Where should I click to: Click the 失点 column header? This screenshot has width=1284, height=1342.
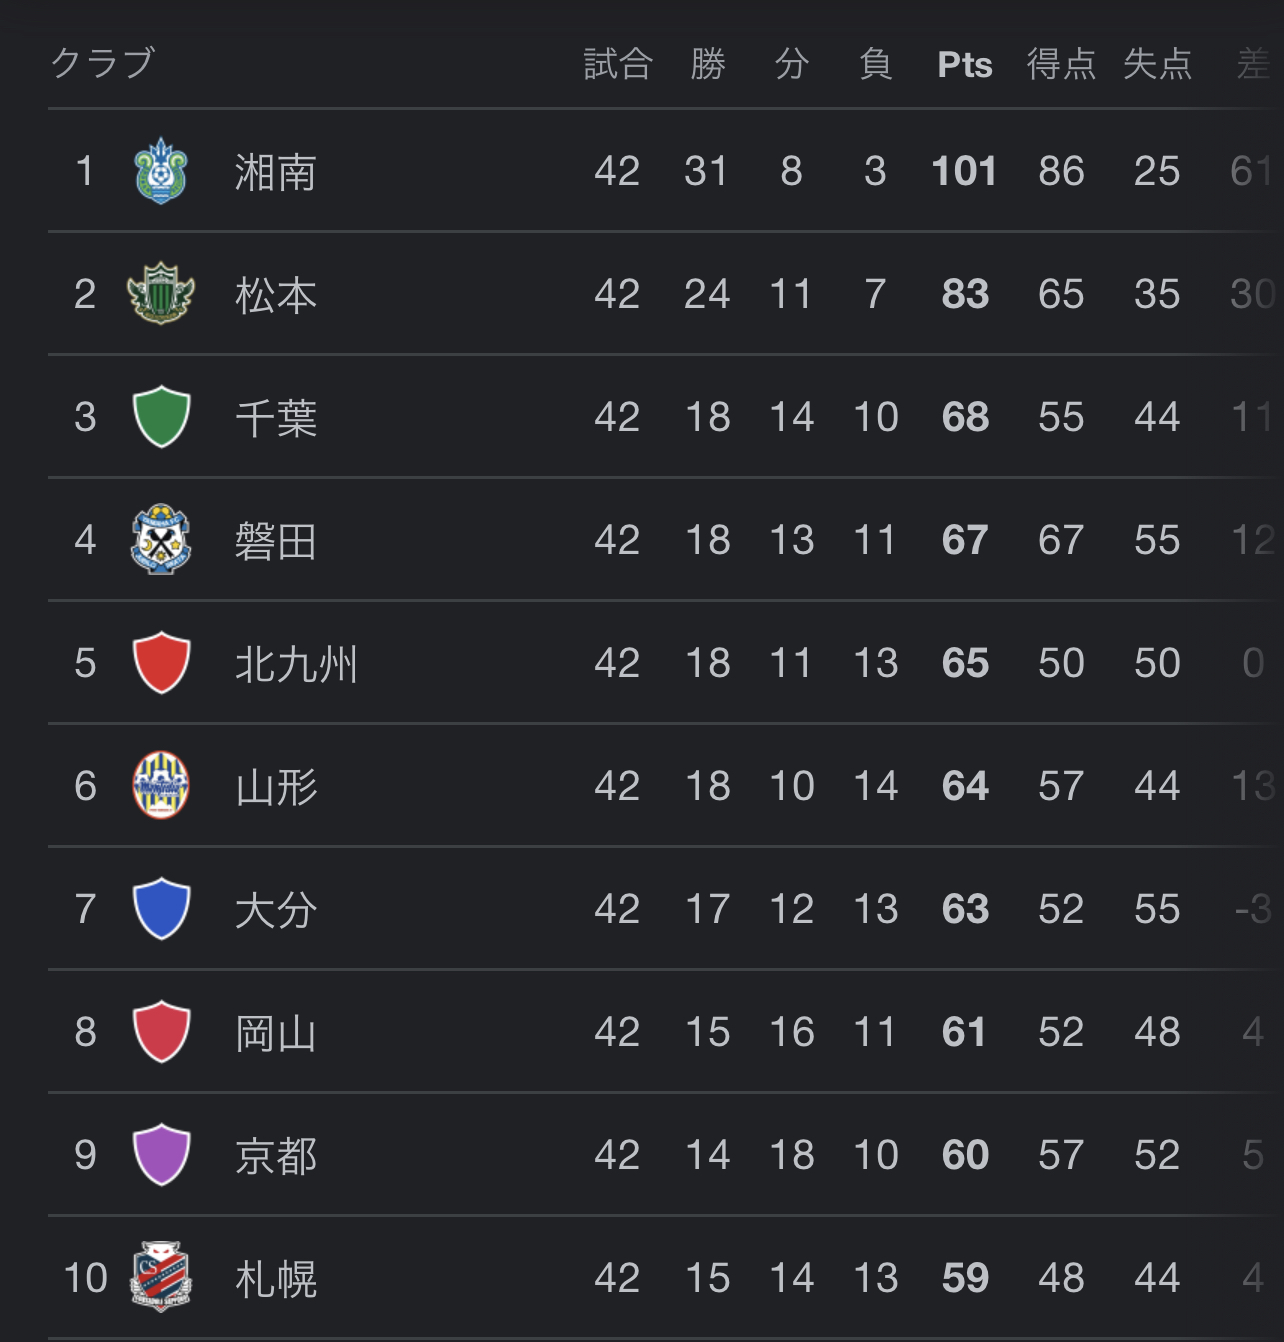click(1157, 65)
